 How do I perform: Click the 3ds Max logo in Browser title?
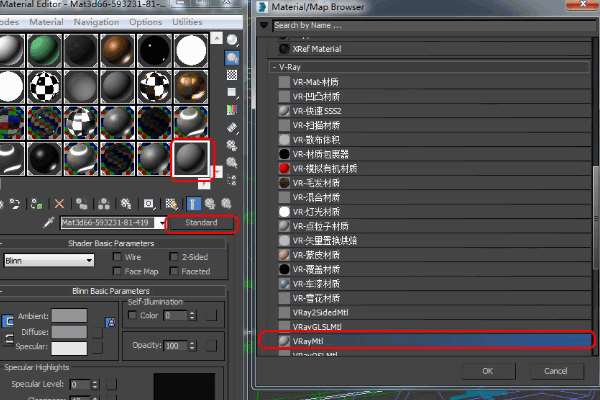pyautogui.click(x=262, y=7)
